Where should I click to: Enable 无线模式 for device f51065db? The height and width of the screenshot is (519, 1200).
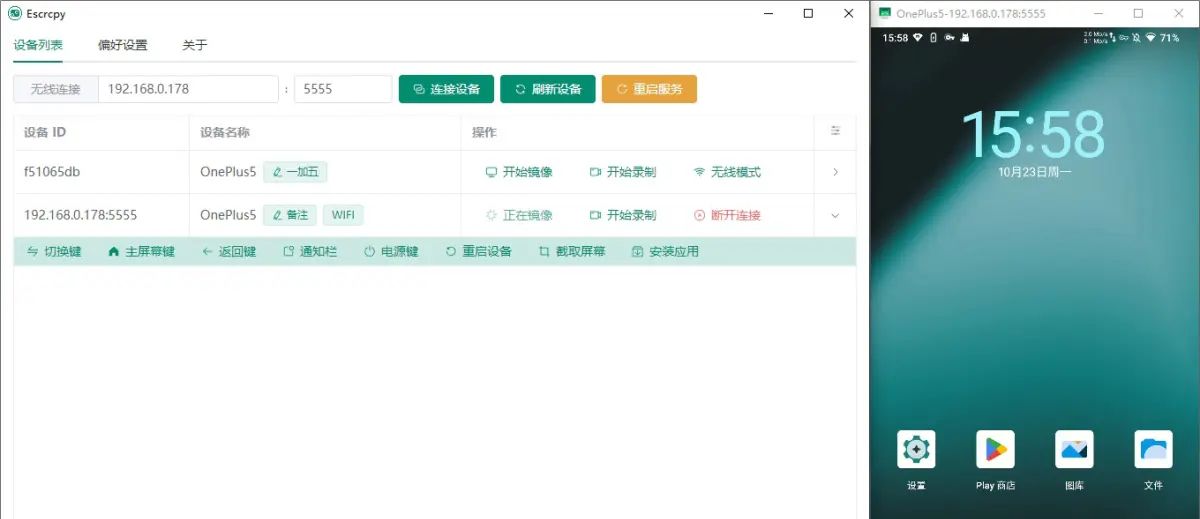[727, 172]
